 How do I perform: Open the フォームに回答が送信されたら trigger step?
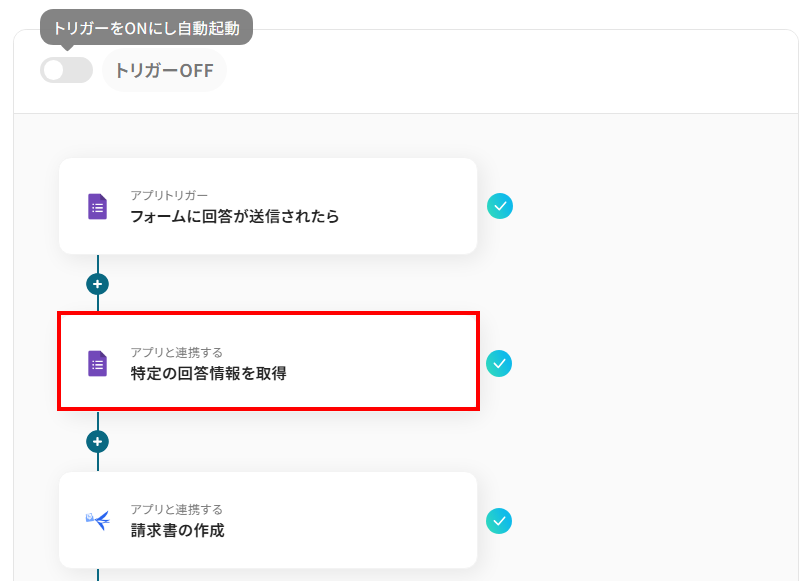[234, 216]
